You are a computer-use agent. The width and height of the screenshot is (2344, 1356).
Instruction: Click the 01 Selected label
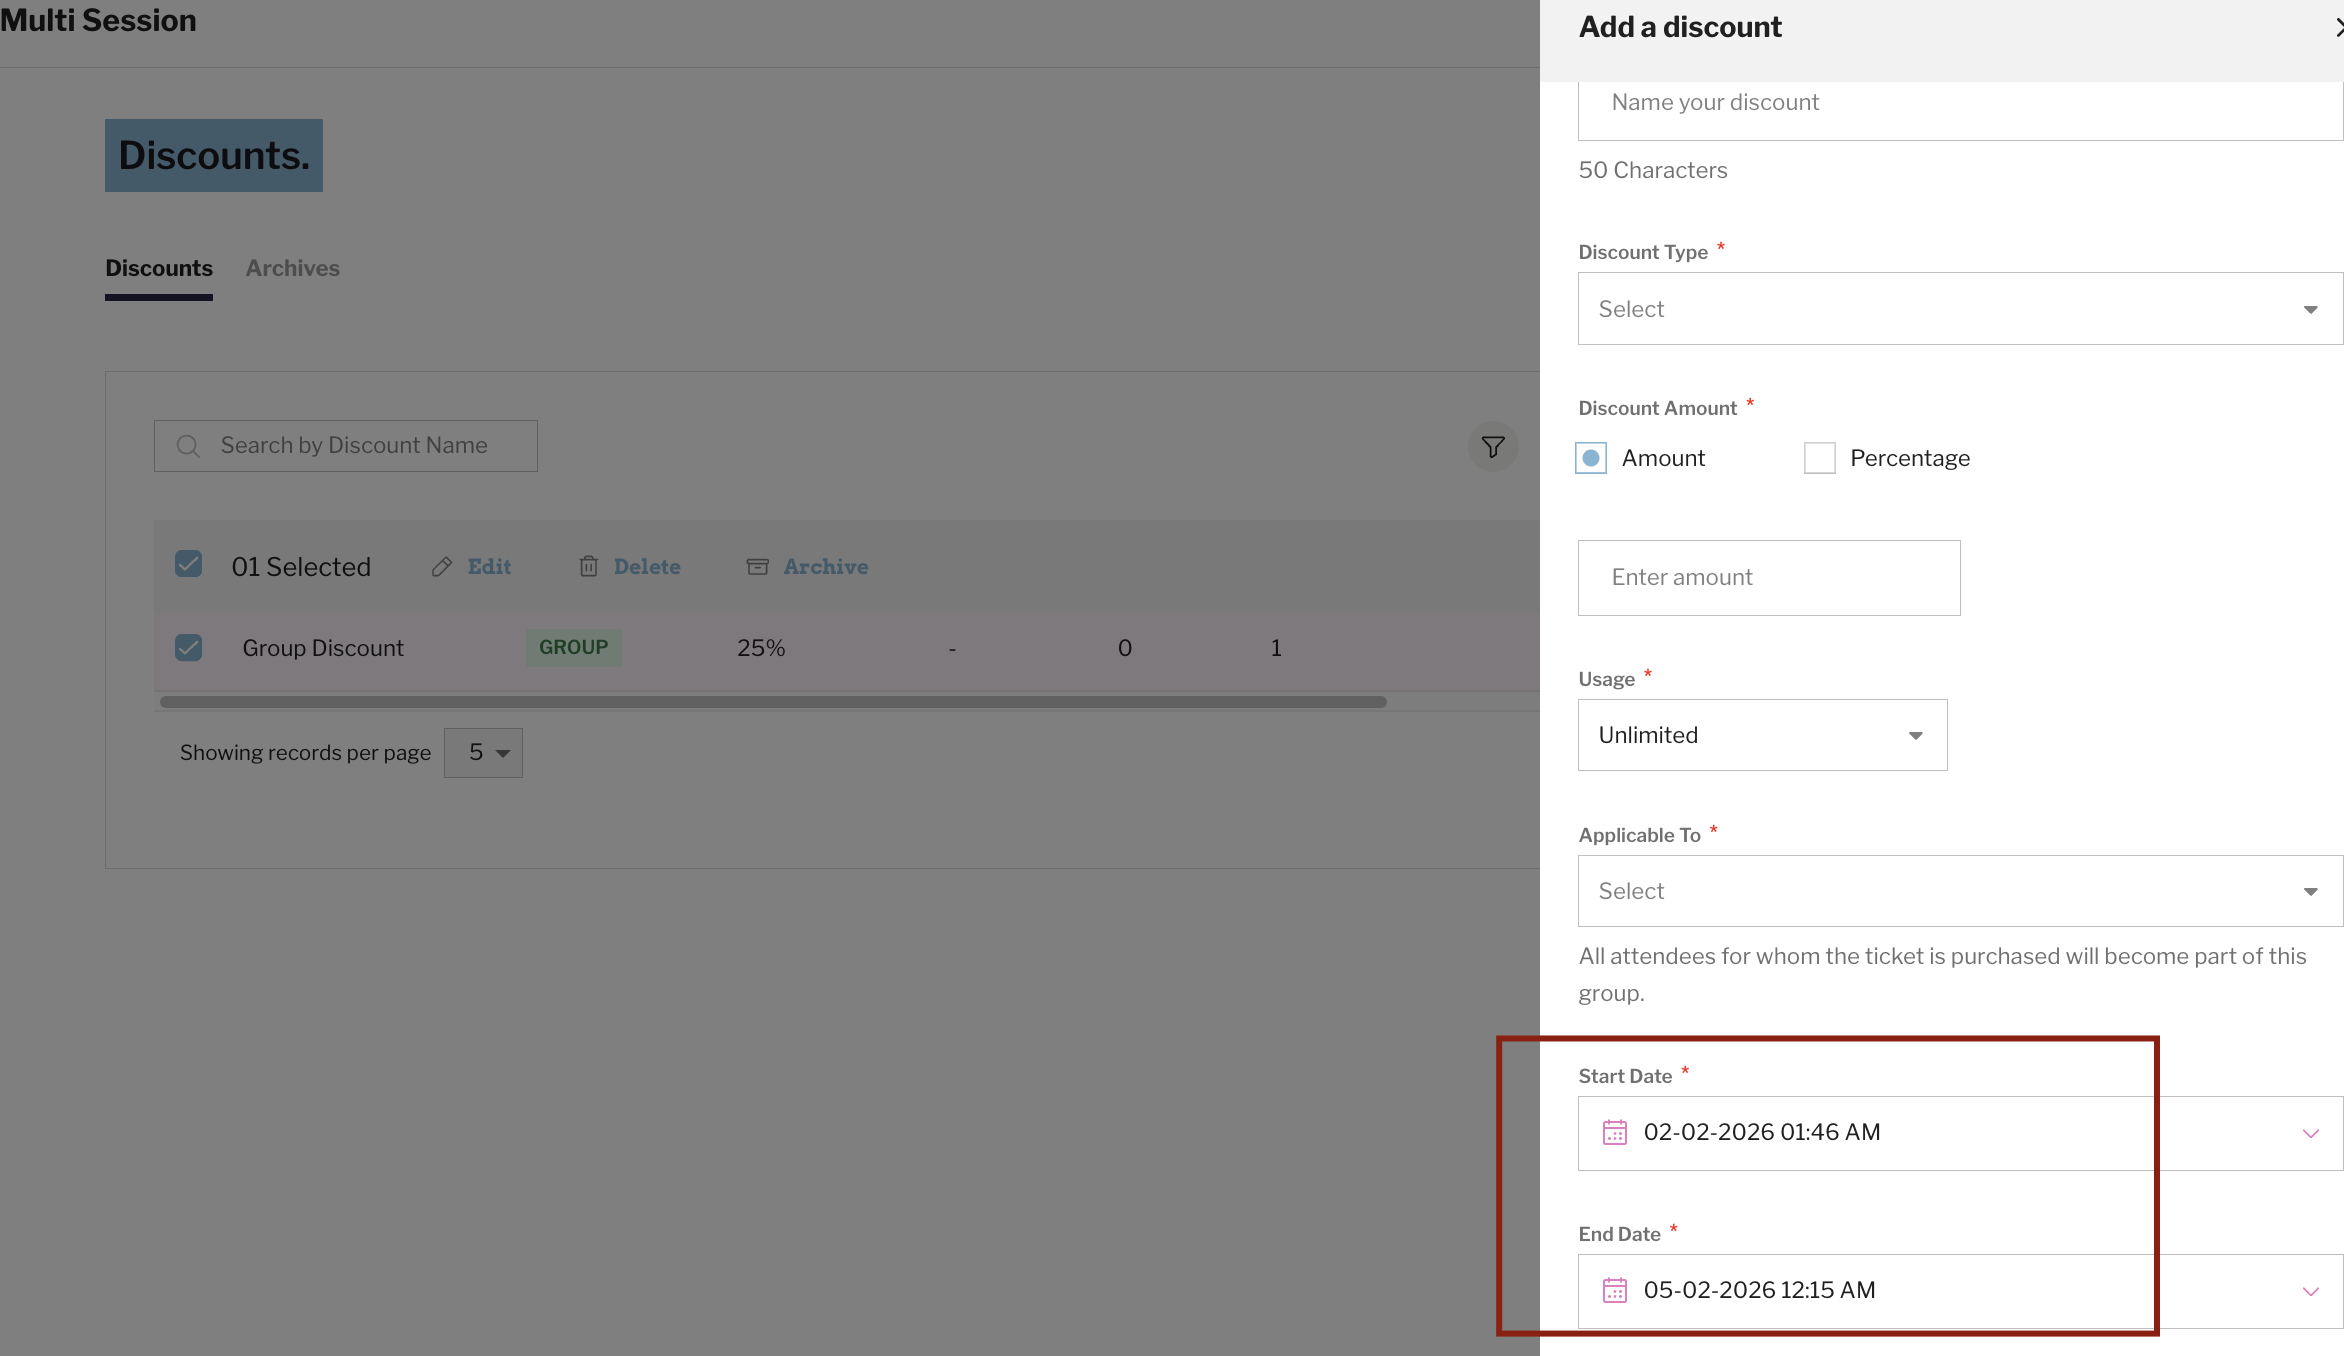pos(301,567)
